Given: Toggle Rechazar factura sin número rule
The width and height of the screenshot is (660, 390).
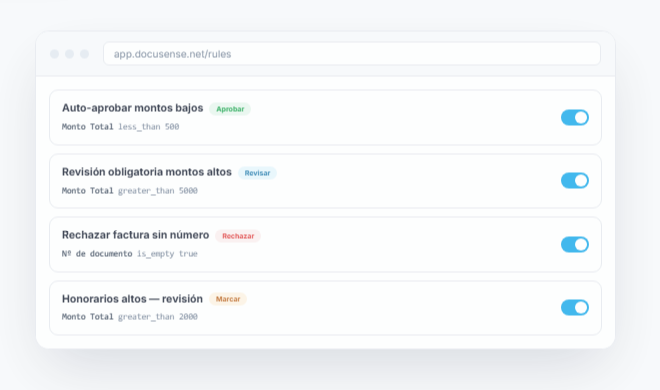Looking at the screenshot, I should 575,244.
